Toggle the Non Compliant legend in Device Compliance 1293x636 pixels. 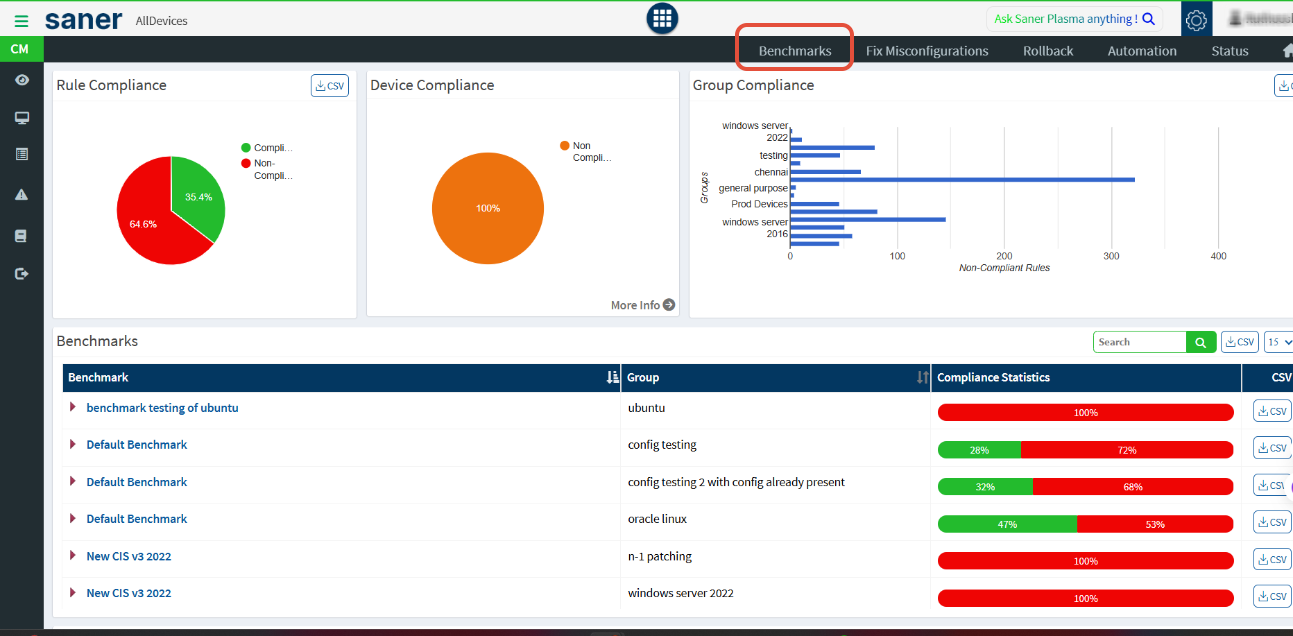(x=586, y=152)
